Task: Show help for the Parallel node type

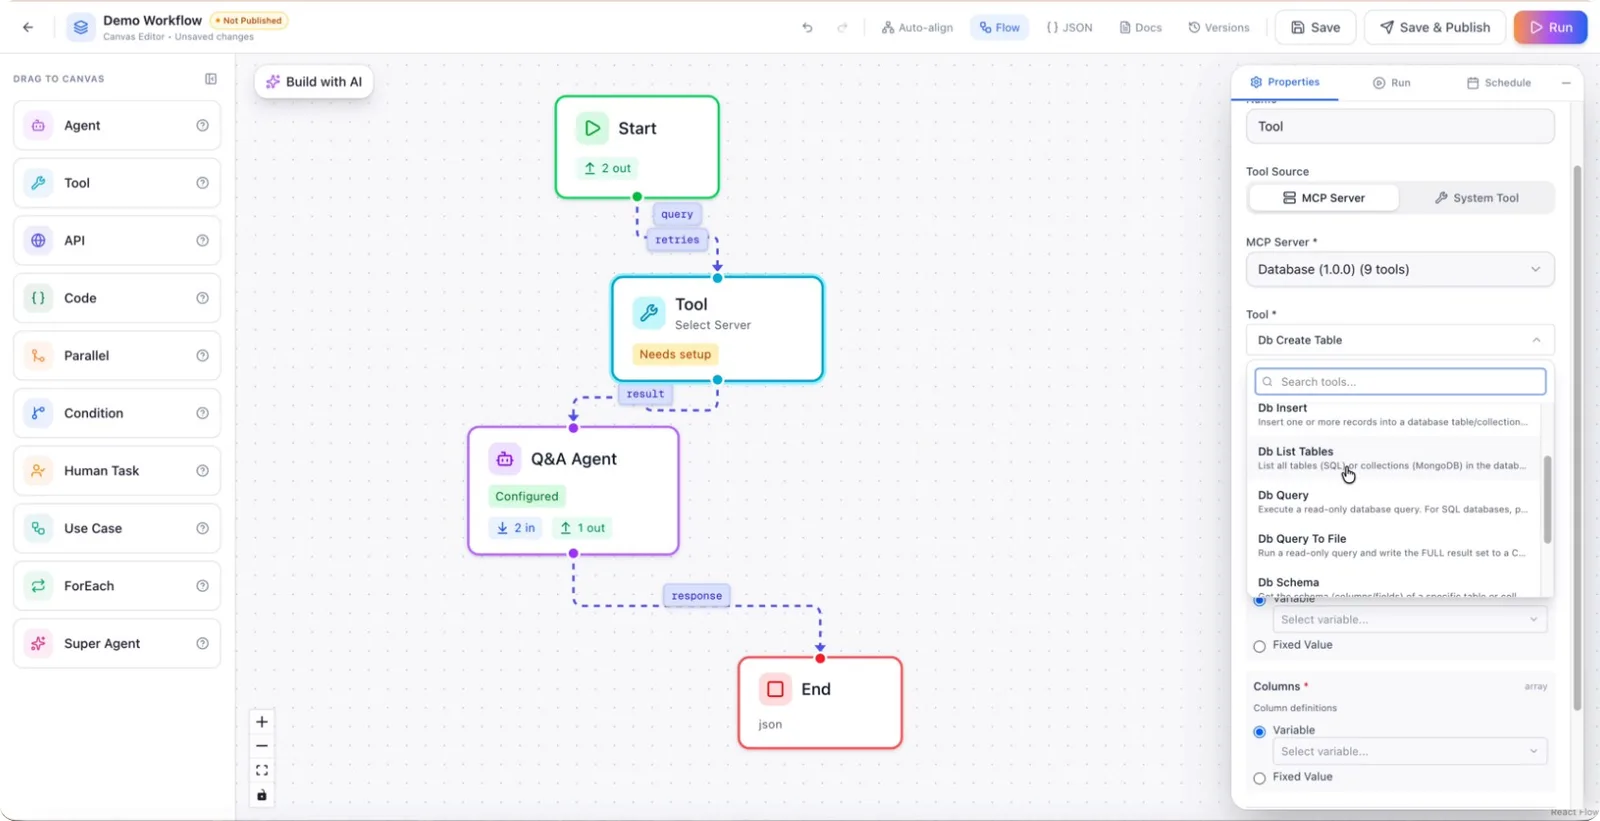Action: click(202, 356)
